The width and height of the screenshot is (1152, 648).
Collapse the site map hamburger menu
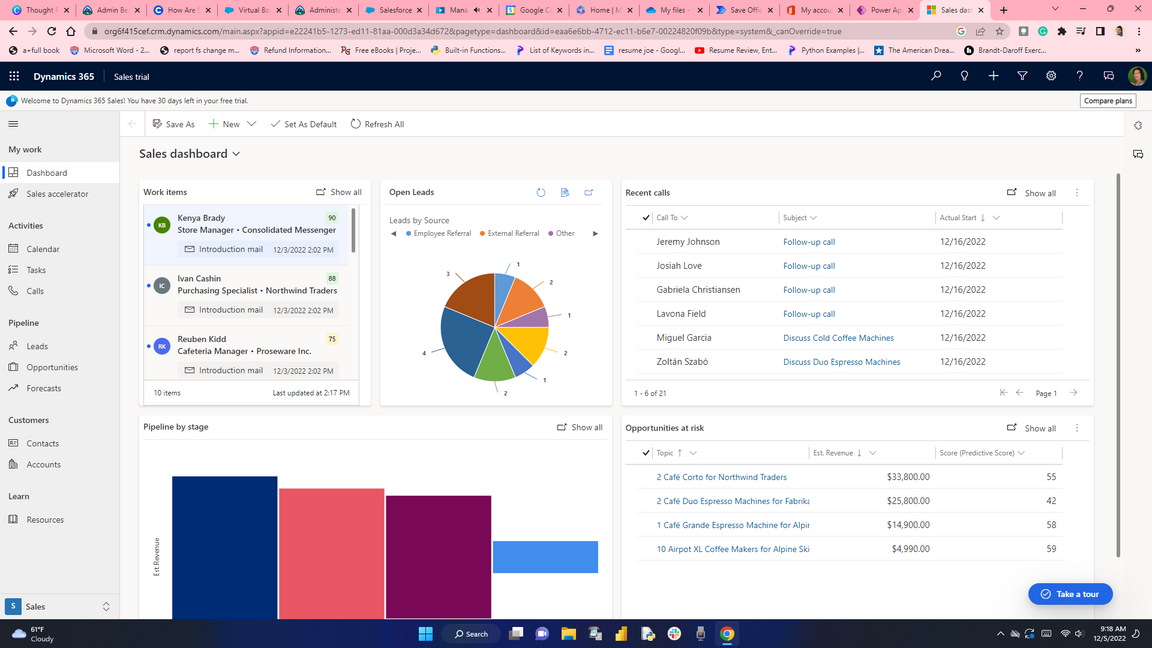click(x=13, y=124)
